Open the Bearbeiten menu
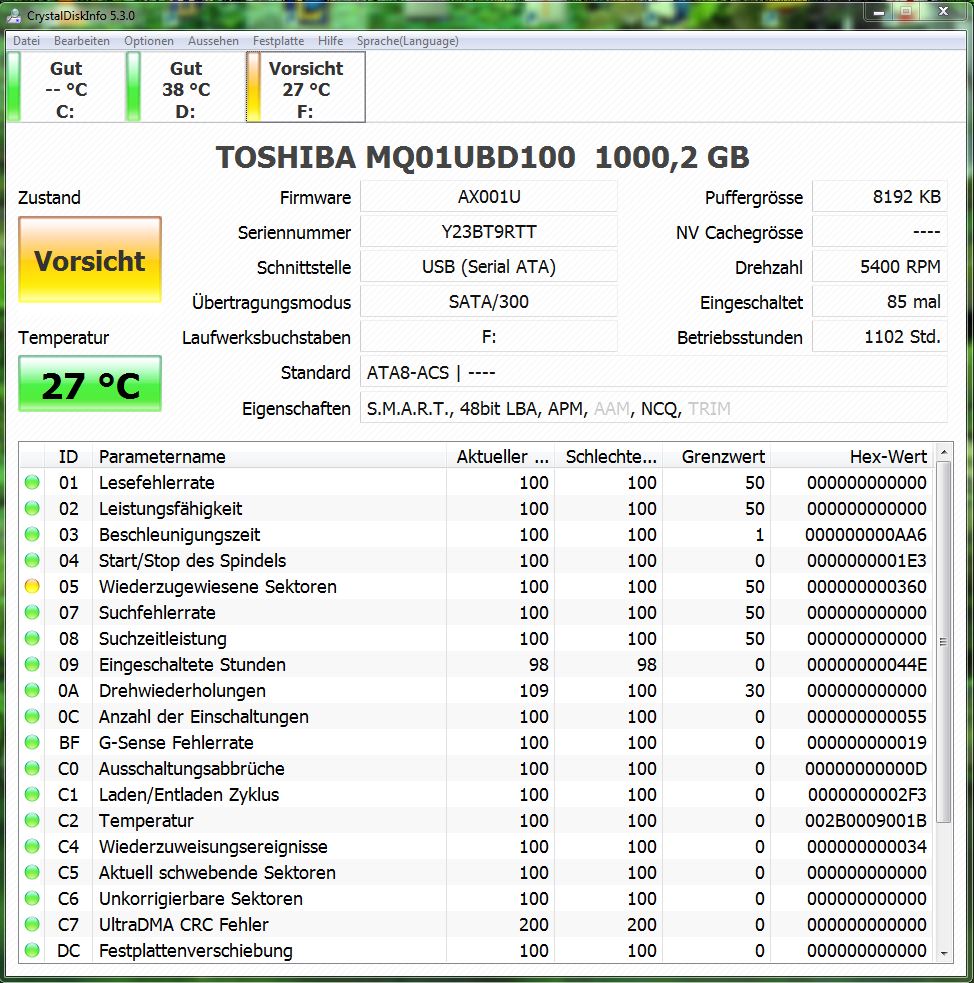This screenshot has height=983, width=974. tap(81, 41)
